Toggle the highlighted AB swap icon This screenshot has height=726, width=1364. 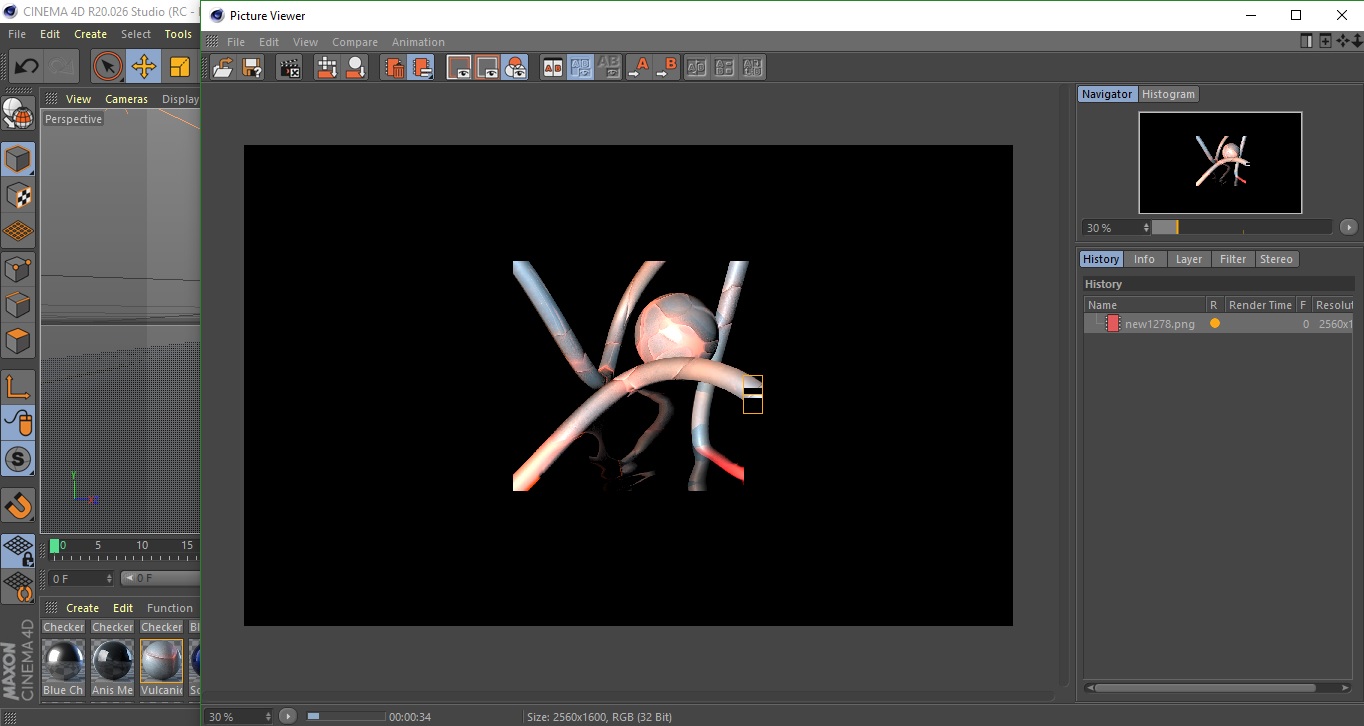[580, 68]
